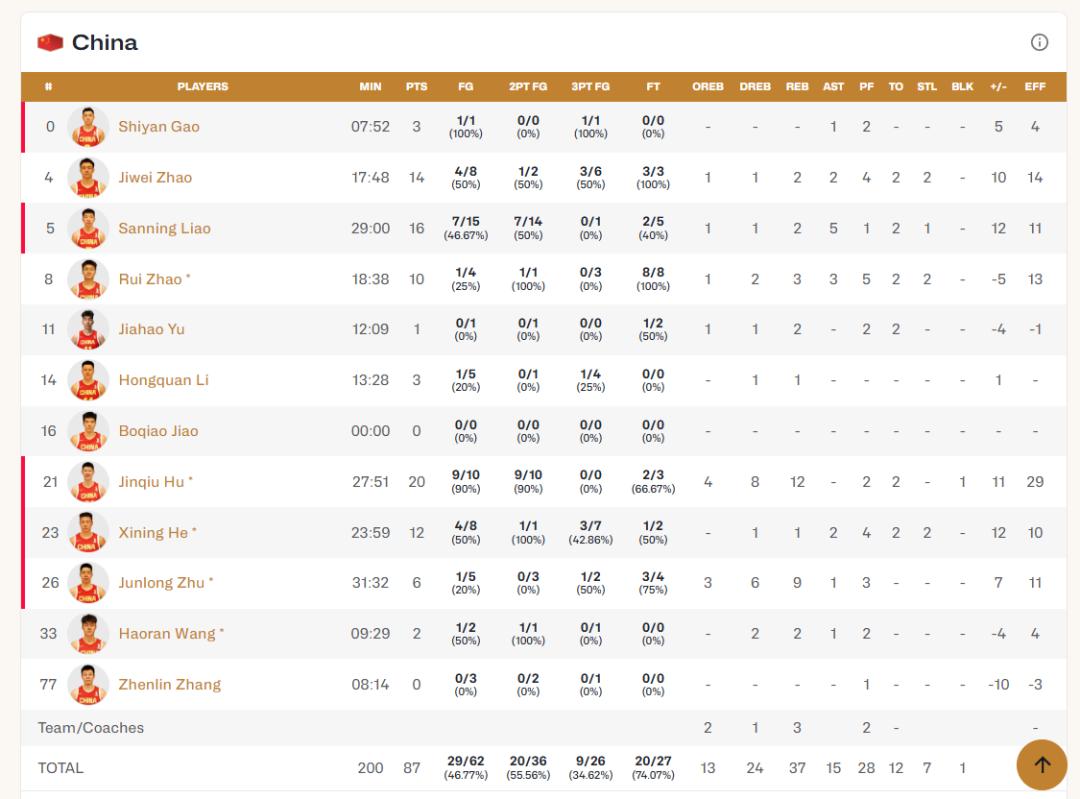The height and width of the screenshot is (799, 1080).
Task: Click Zhenlin Zhang's -10 plus/minus value
Action: coord(998,685)
